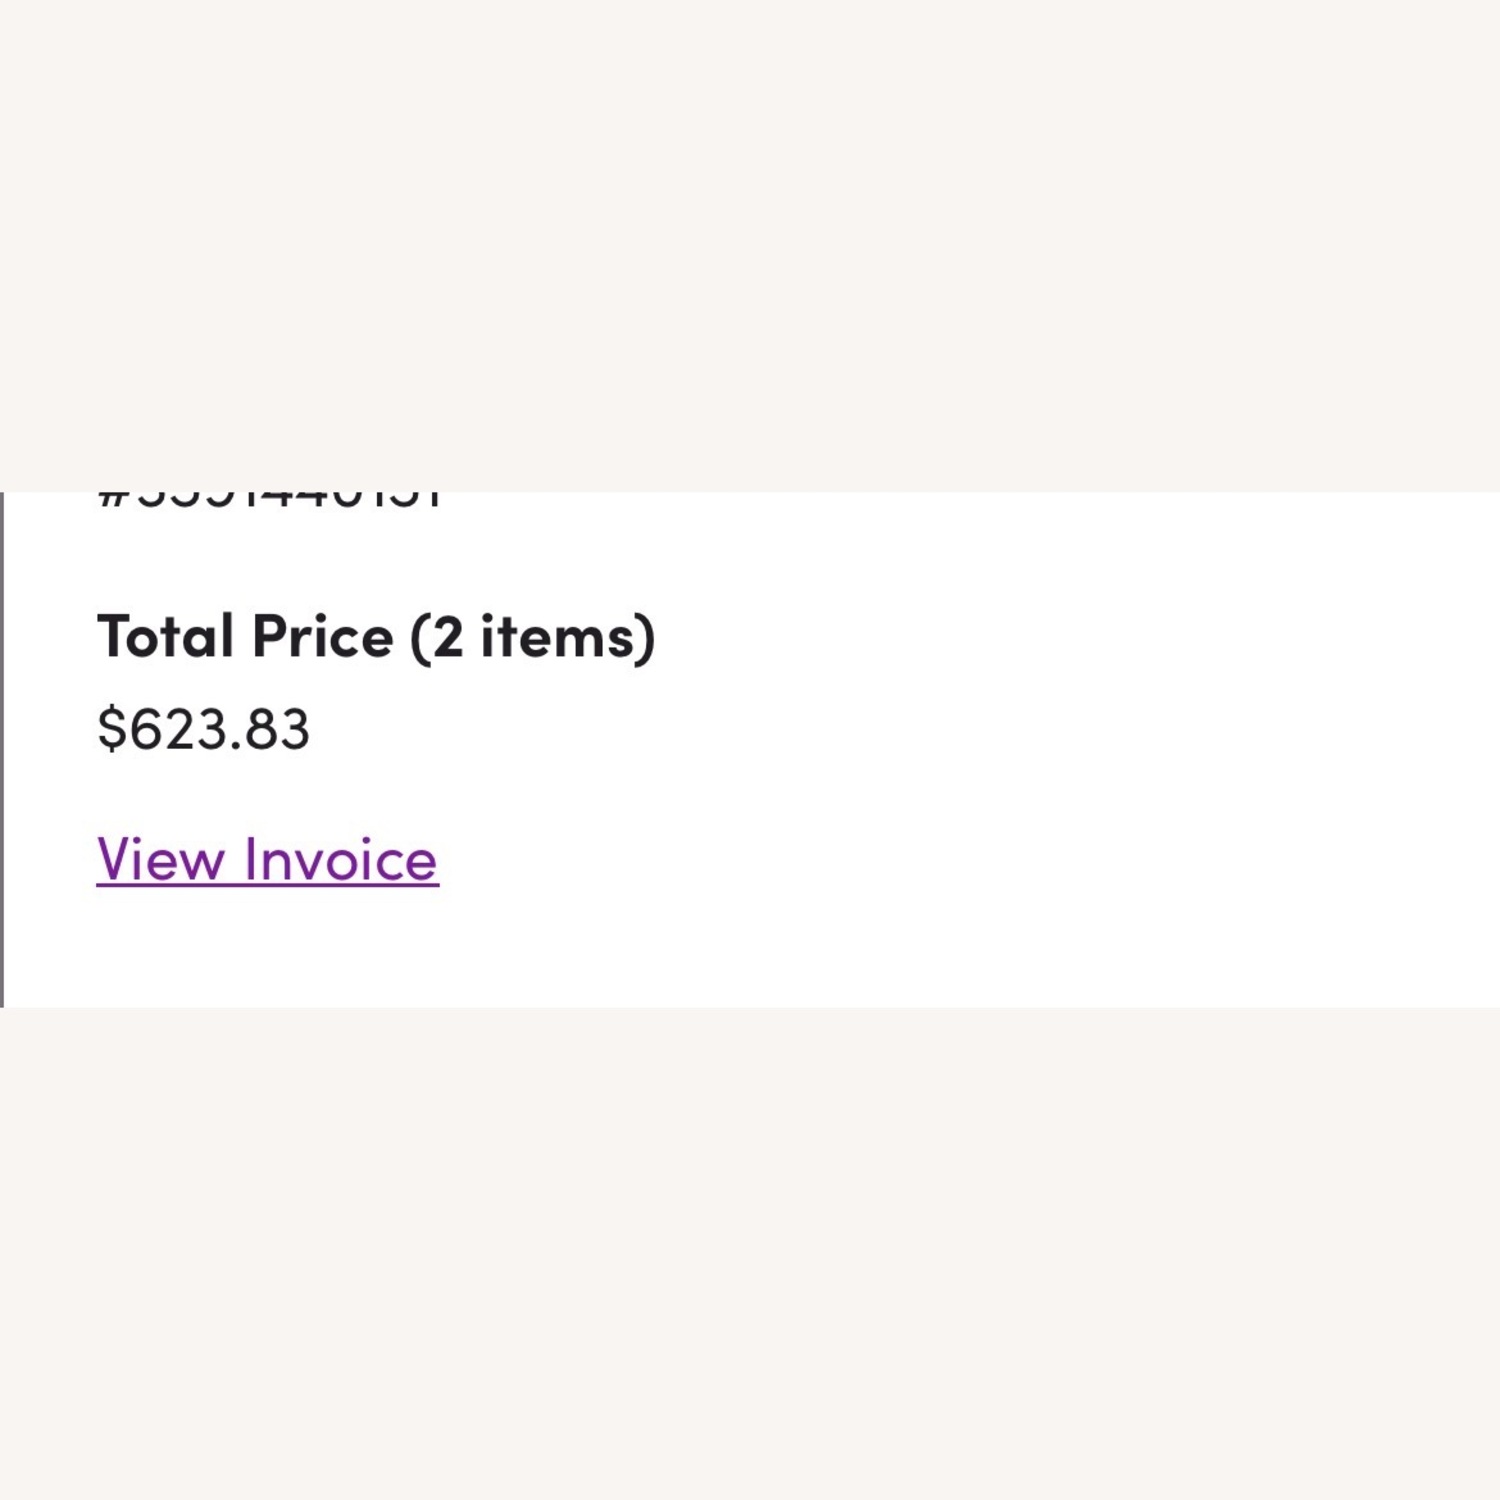Click the gray vertical bar at left edge
1500x1500 pixels.
(2, 750)
